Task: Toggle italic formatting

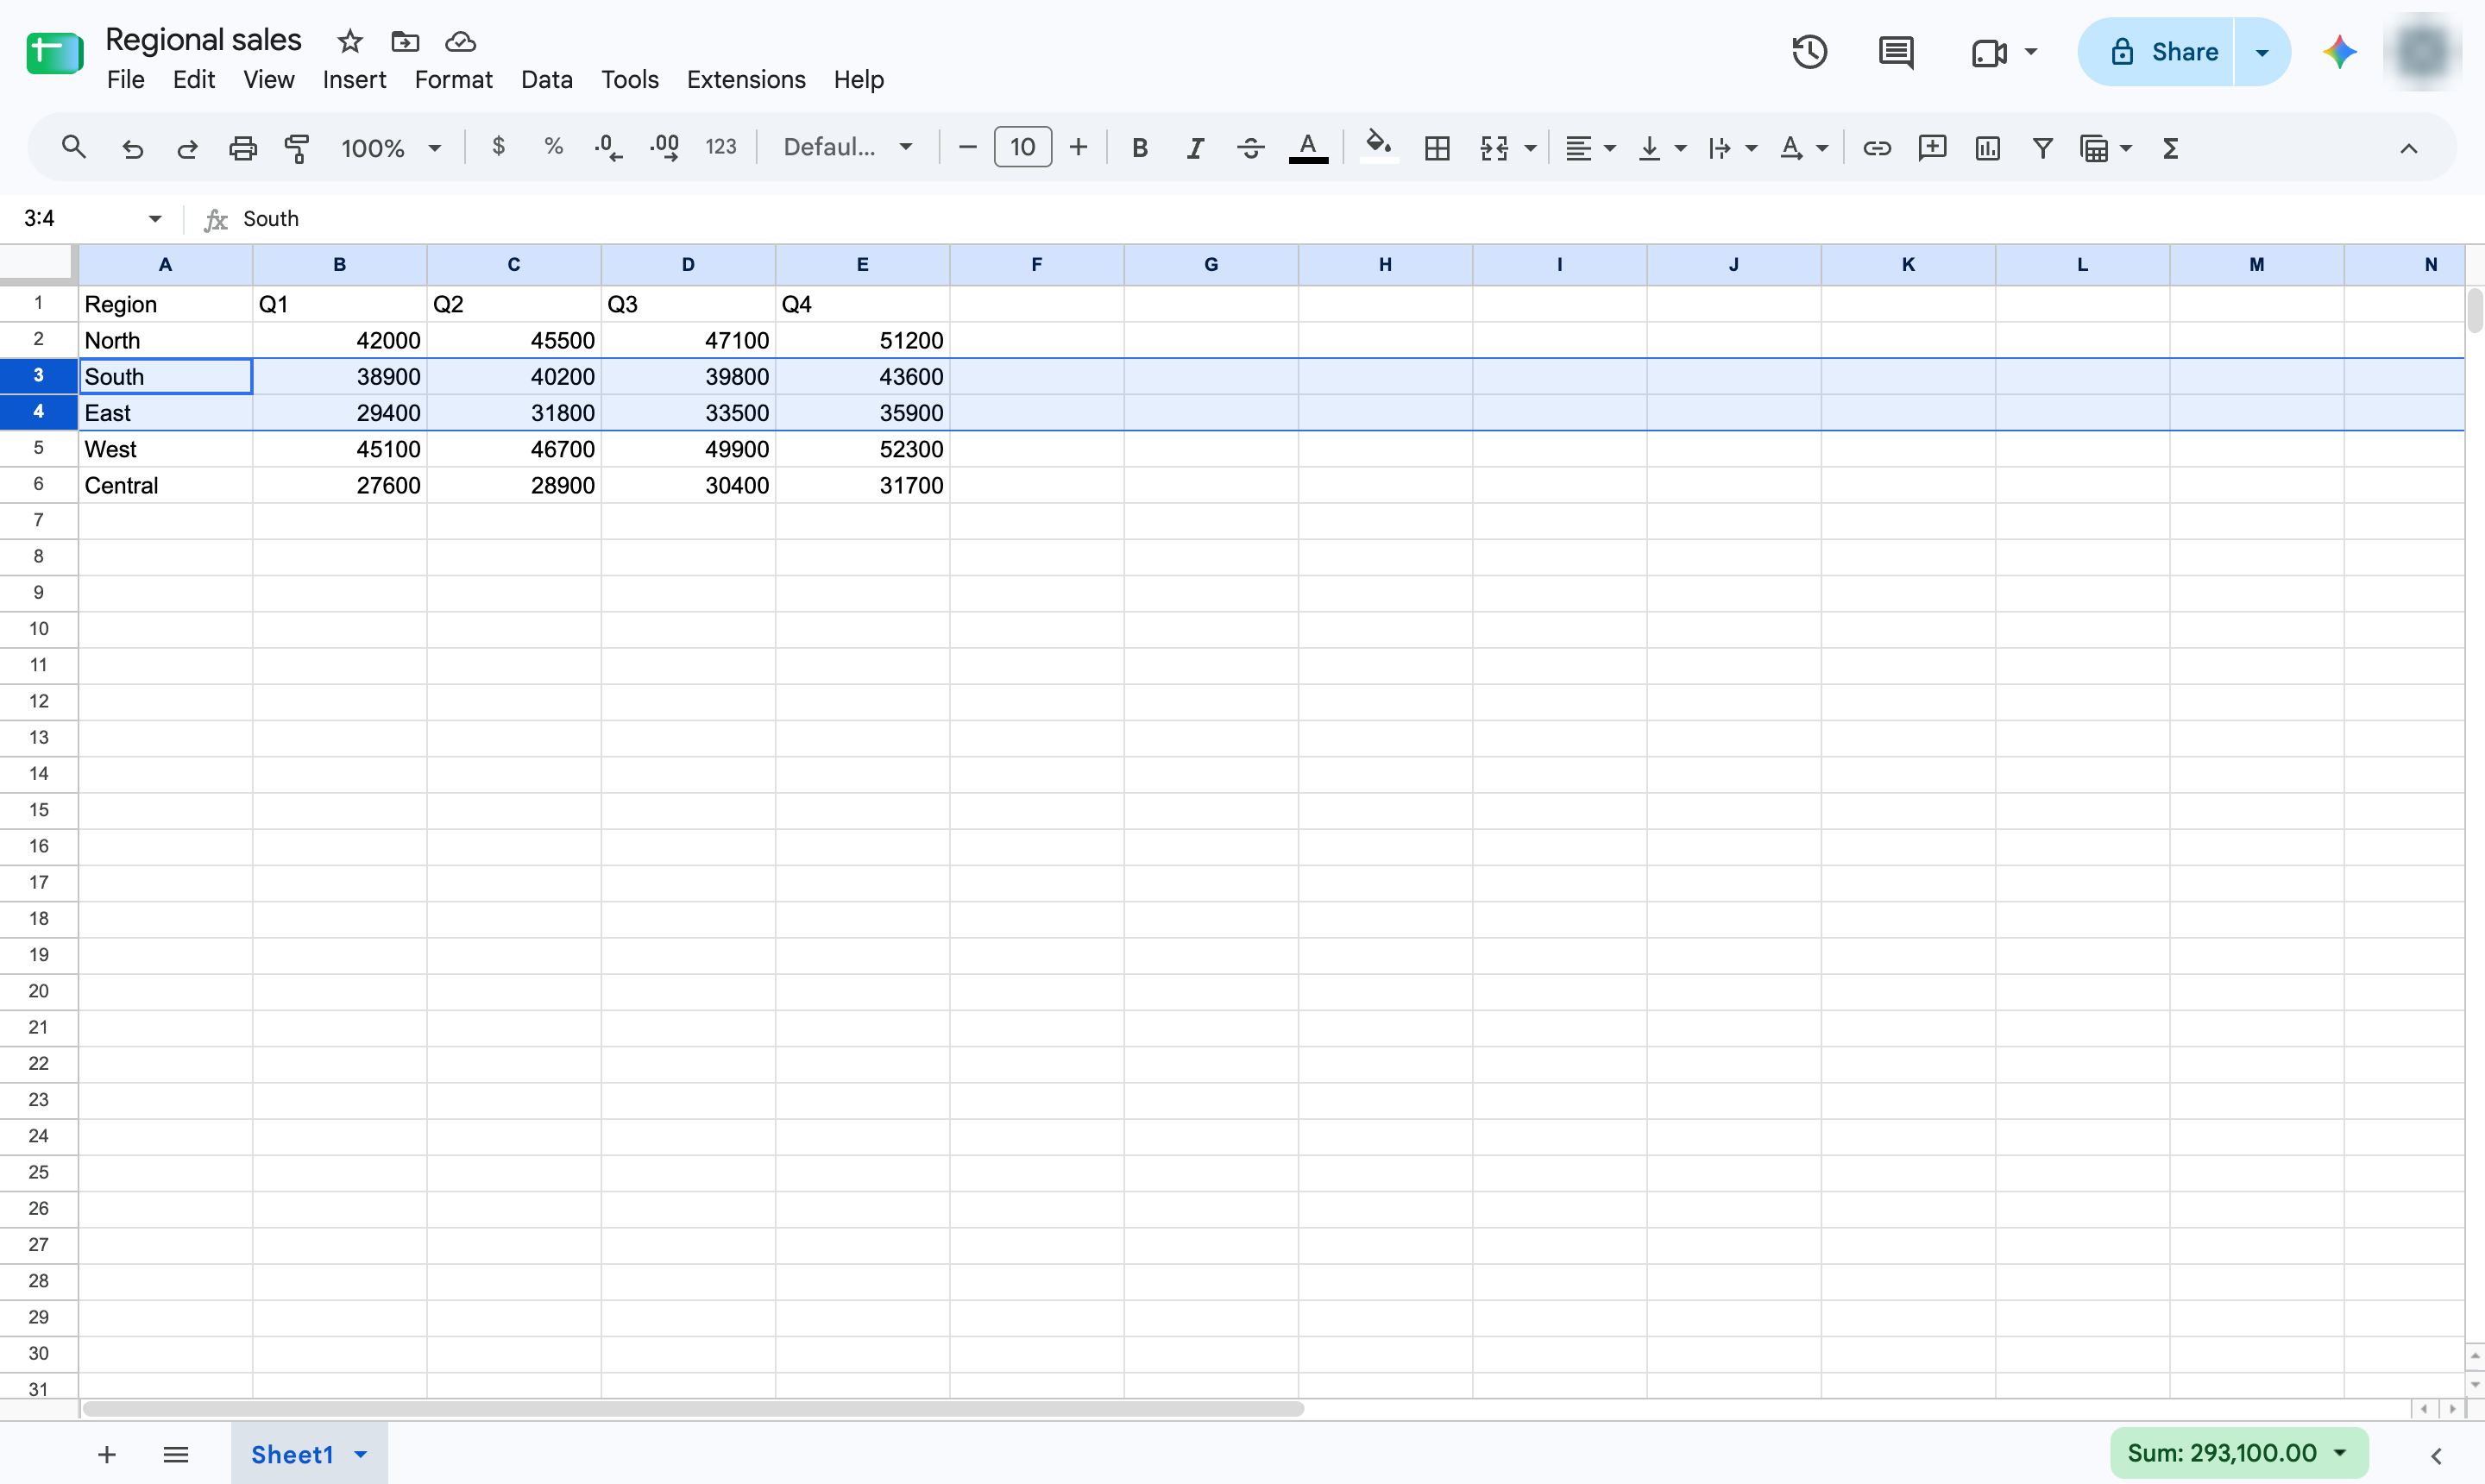Action: click(1194, 148)
